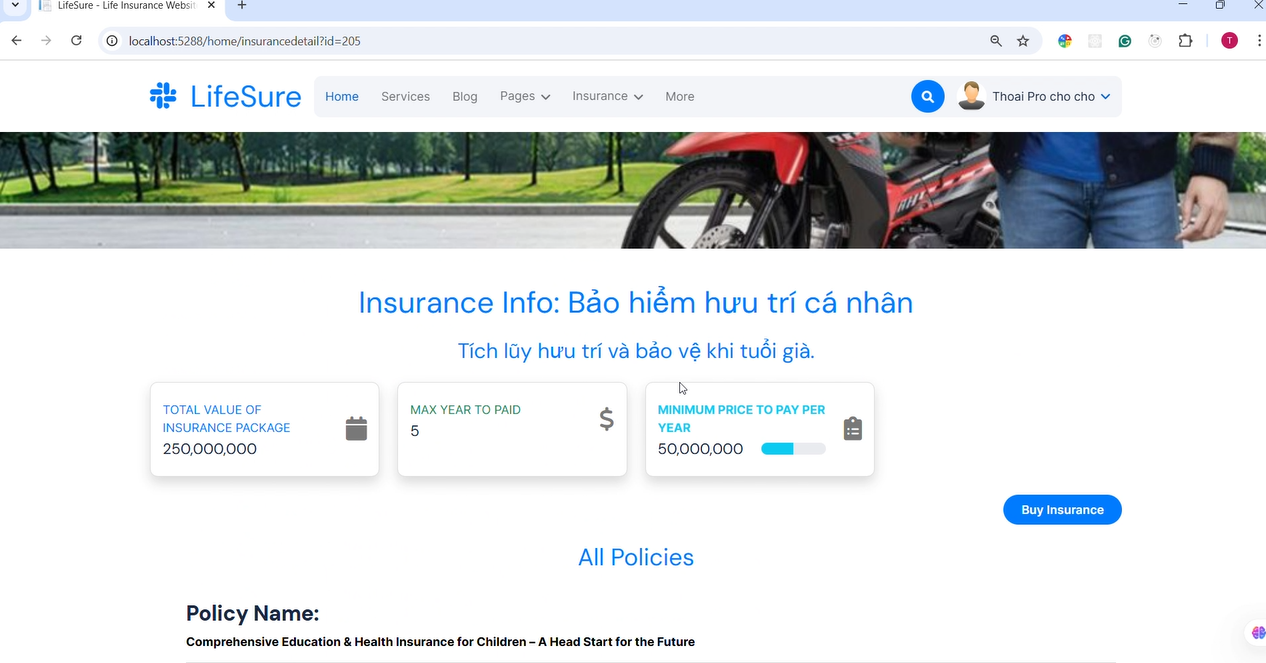Open the tab search chevron in browser
The width and height of the screenshot is (1266, 663).
click(15, 6)
